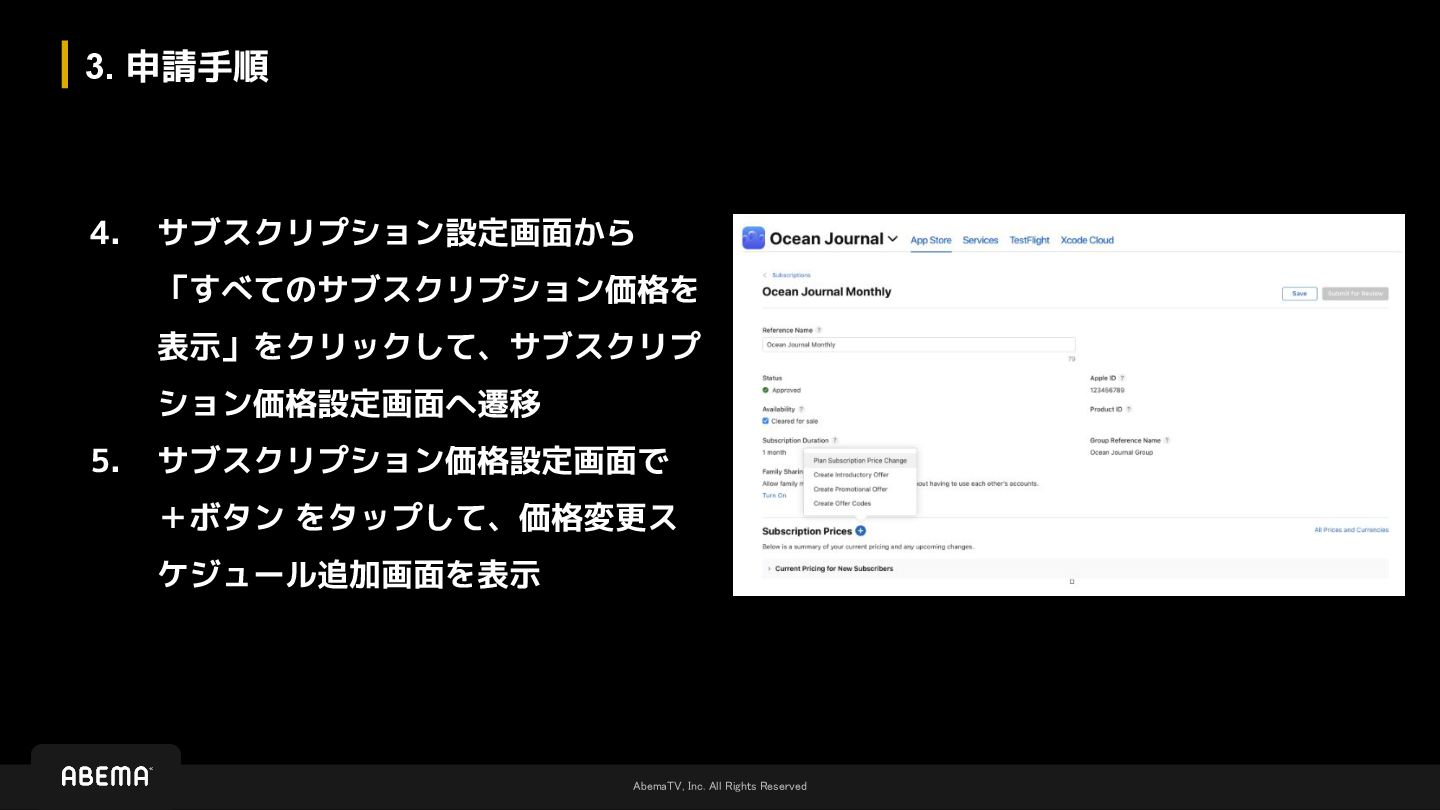The image size is (1440, 810).
Task: Go back via Subscriptions breadcrumb link
Action: pos(791,275)
